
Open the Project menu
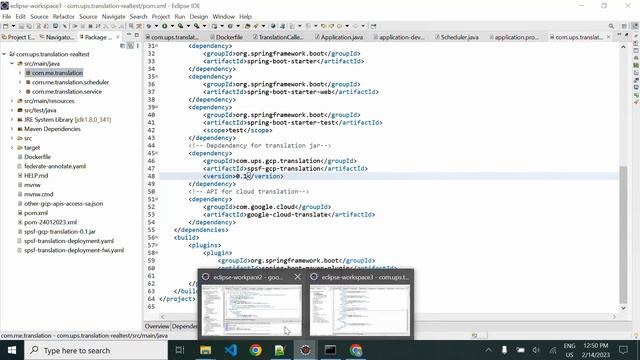(x=161, y=17)
